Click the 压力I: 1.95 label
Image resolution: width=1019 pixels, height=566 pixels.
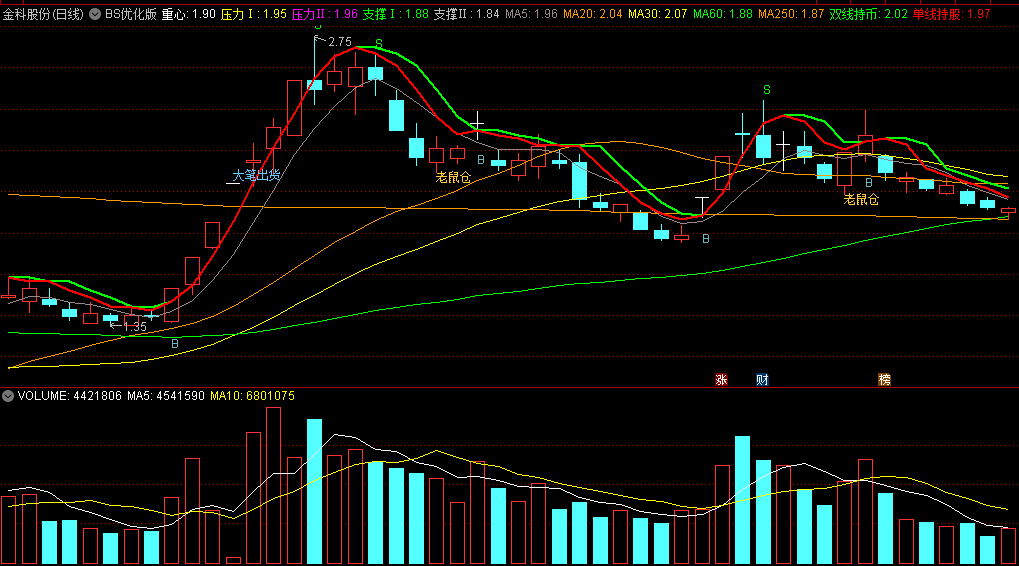point(253,14)
